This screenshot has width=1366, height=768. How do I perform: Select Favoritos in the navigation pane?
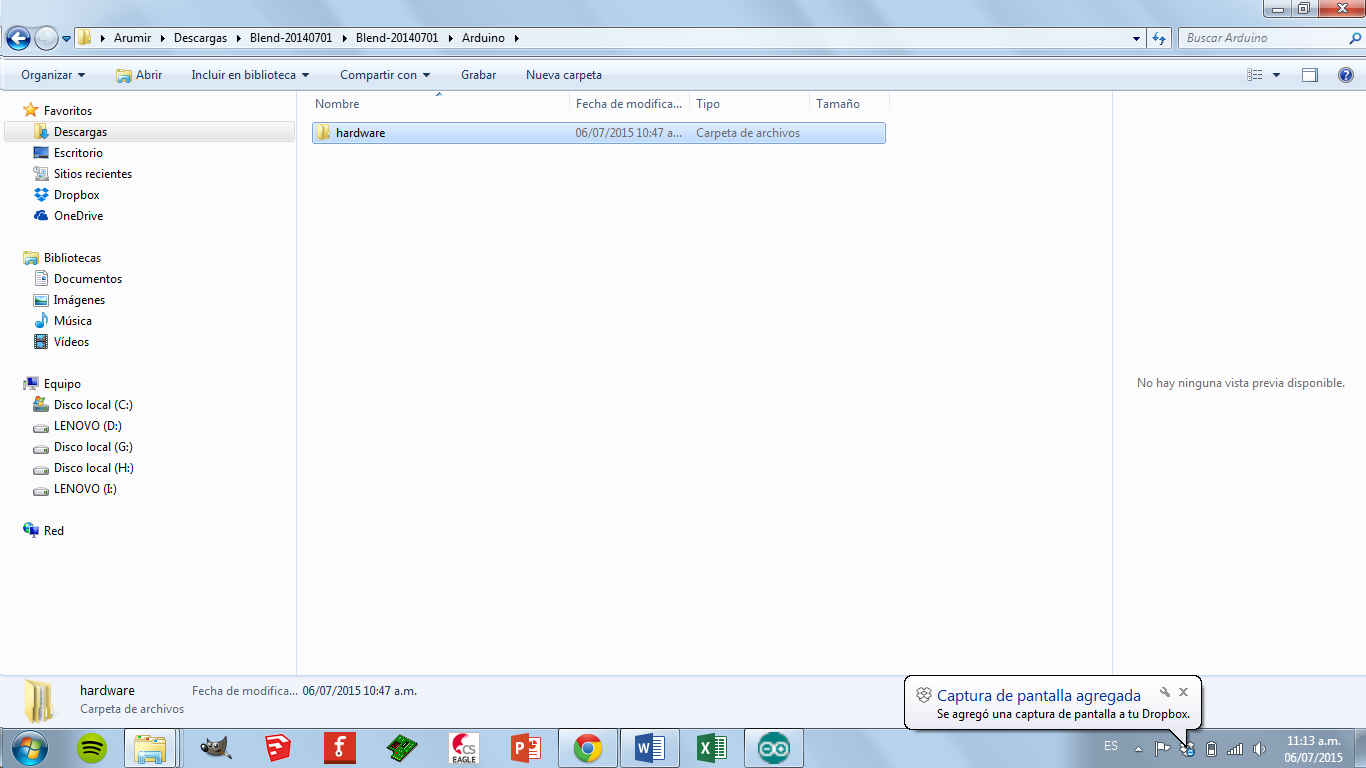(x=68, y=111)
